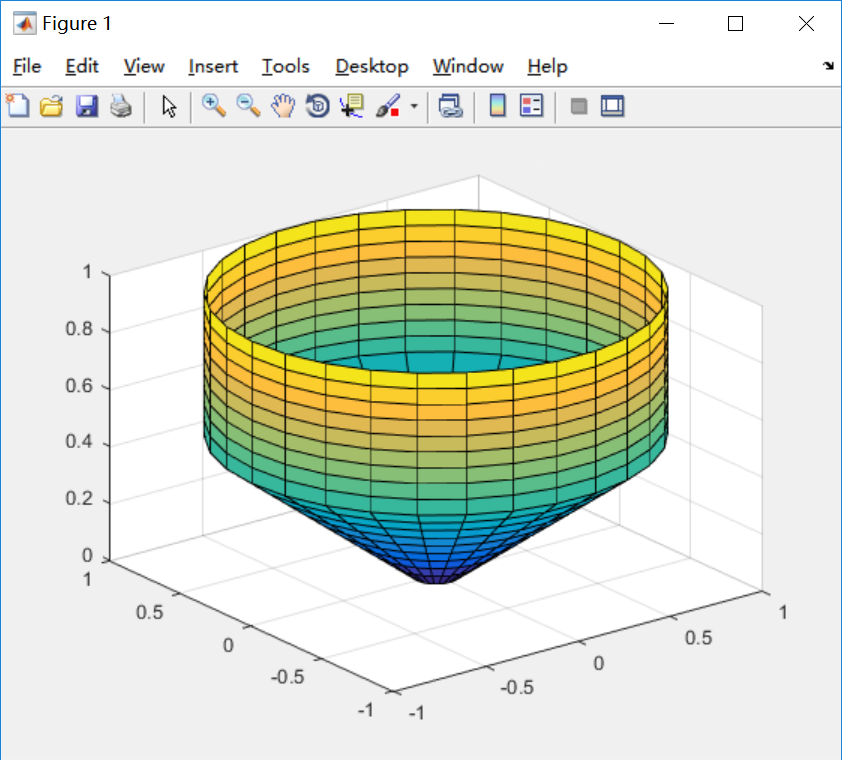This screenshot has height=760, width=842.
Task: Activate the Zoom In magnifier tool
Action: pos(214,106)
